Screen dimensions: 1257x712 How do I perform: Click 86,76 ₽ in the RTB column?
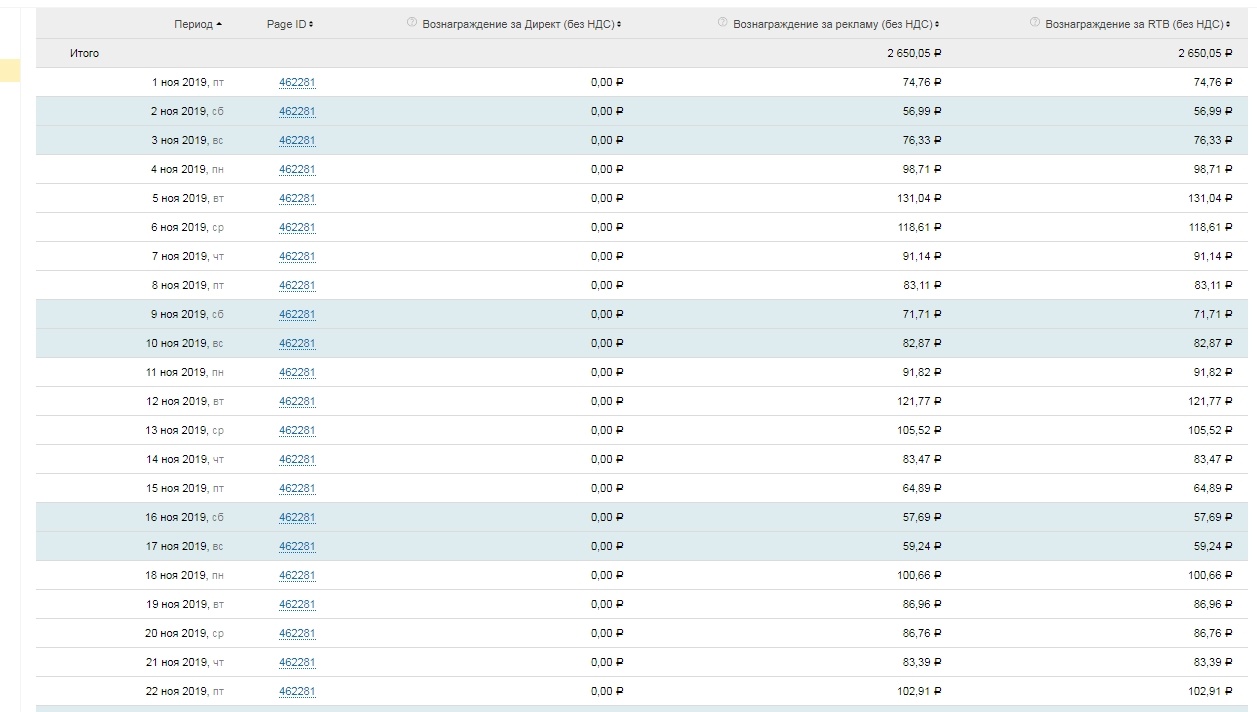(1213, 633)
